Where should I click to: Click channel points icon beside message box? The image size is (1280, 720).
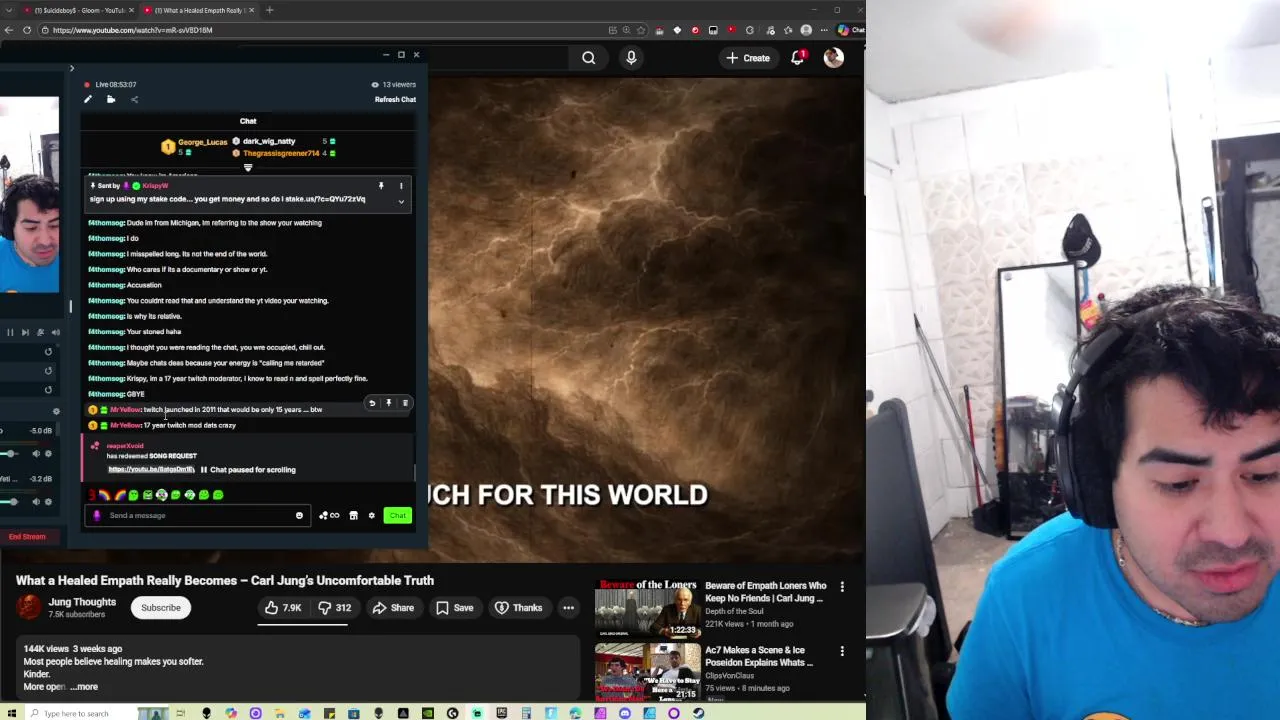pos(329,516)
